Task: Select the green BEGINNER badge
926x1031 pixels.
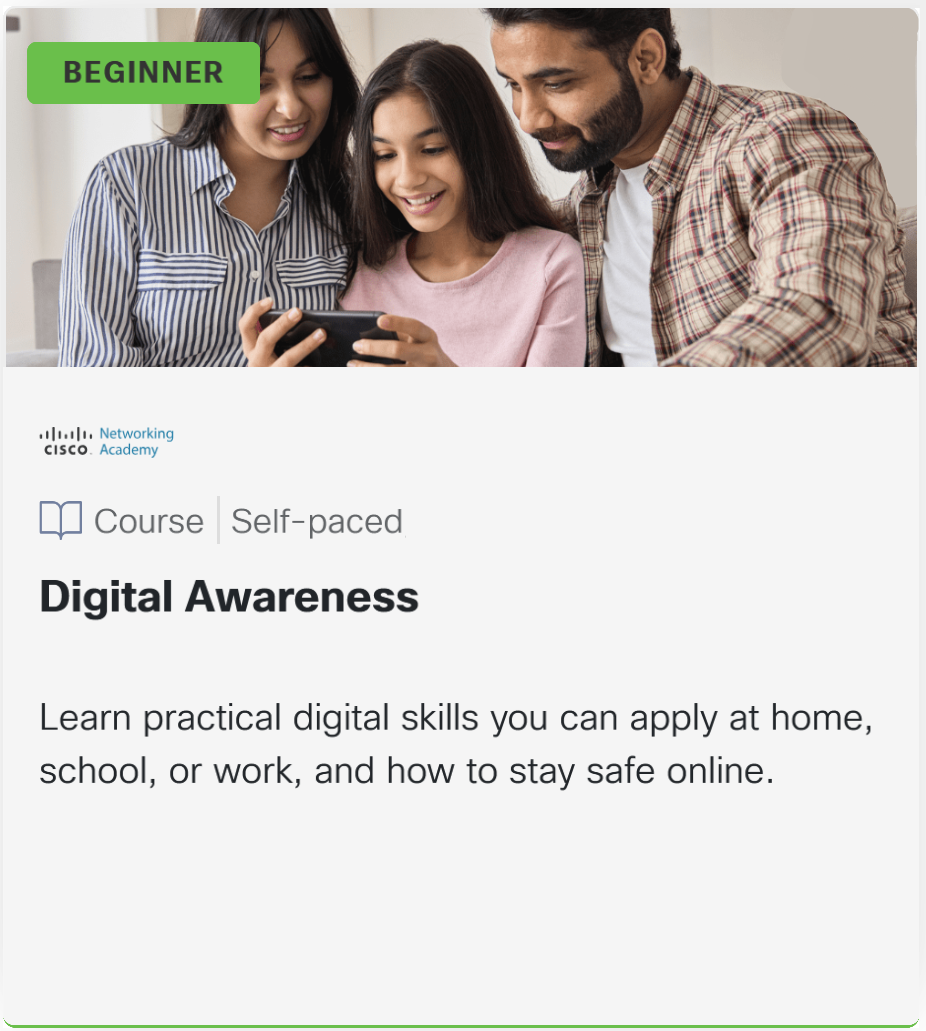Action: 143,72
